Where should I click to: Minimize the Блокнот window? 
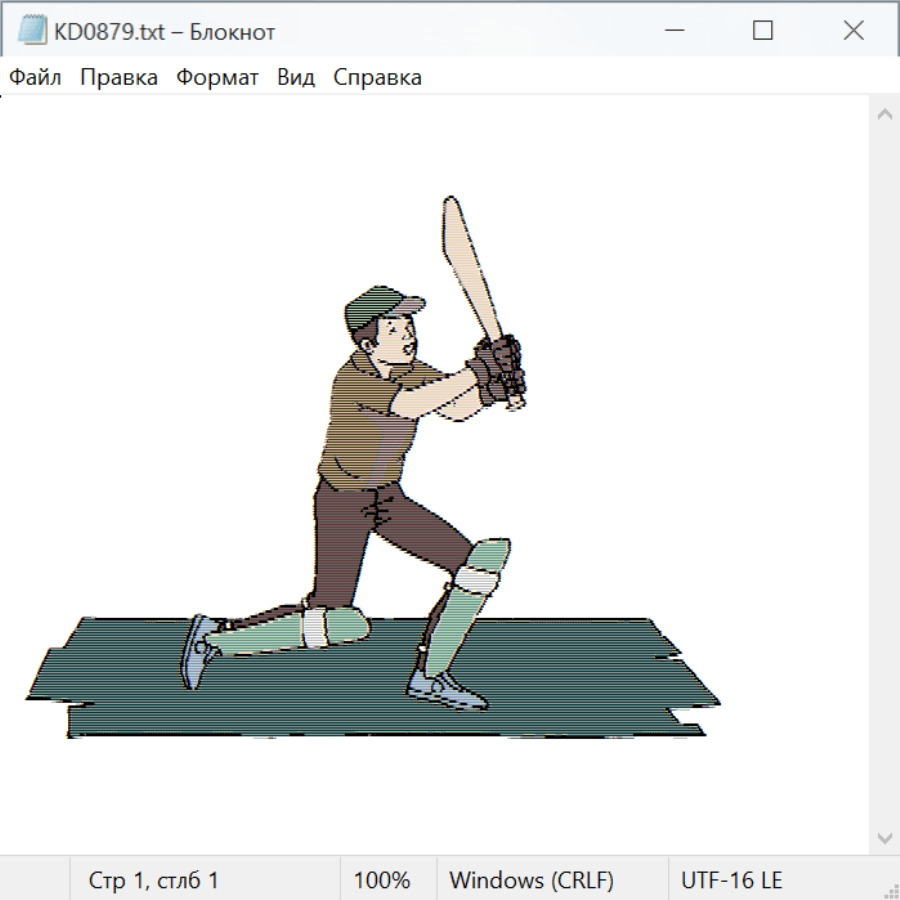pyautogui.click(x=672, y=31)
